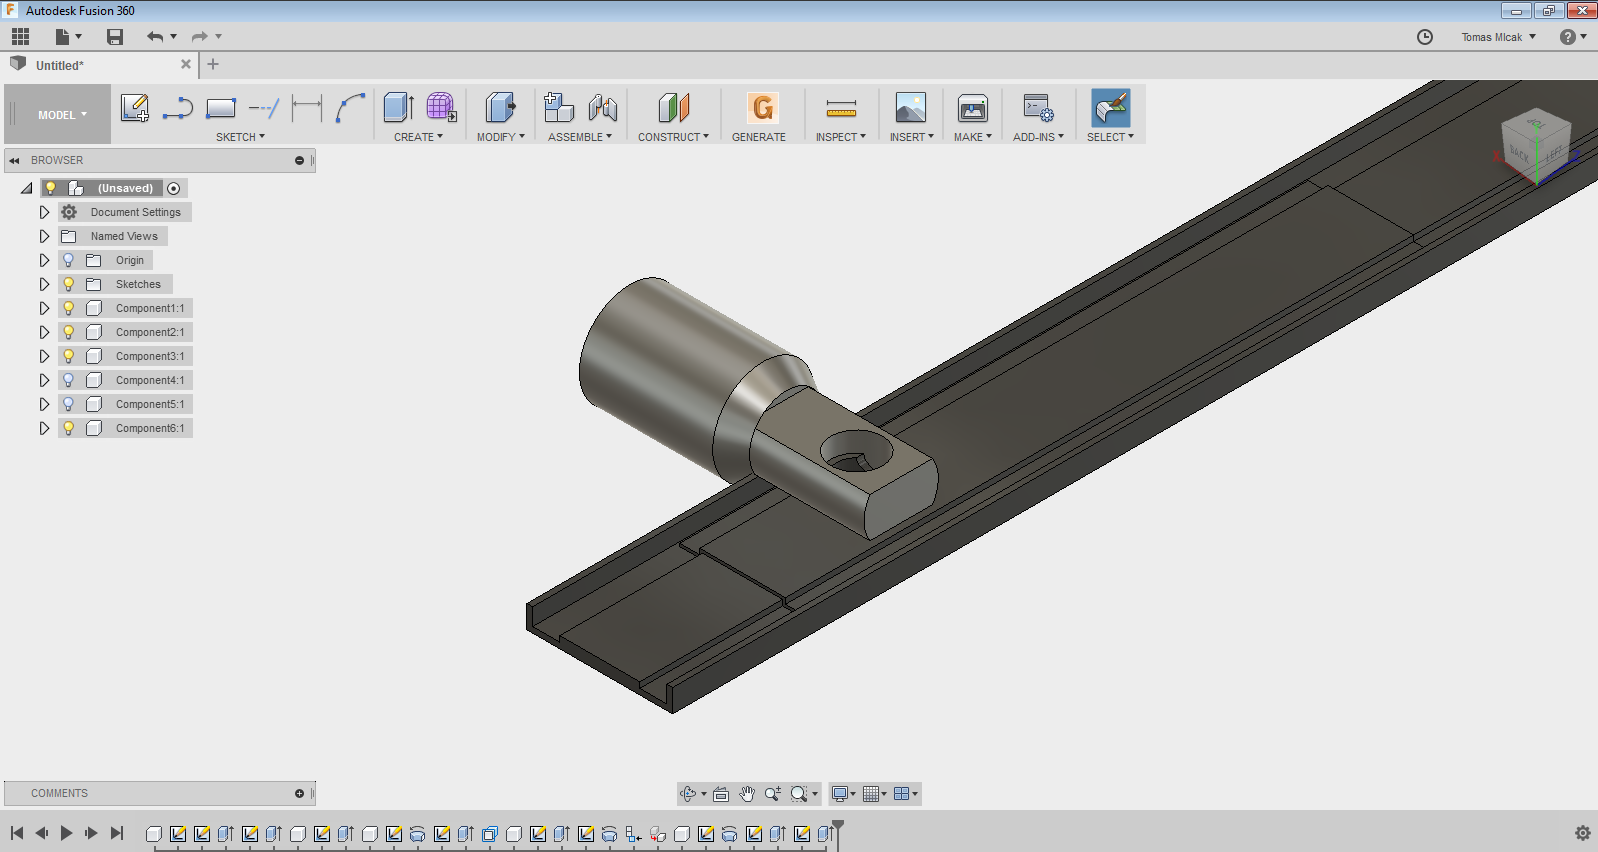Toggle the Origin folder visibility bulb

coord(69,260)
